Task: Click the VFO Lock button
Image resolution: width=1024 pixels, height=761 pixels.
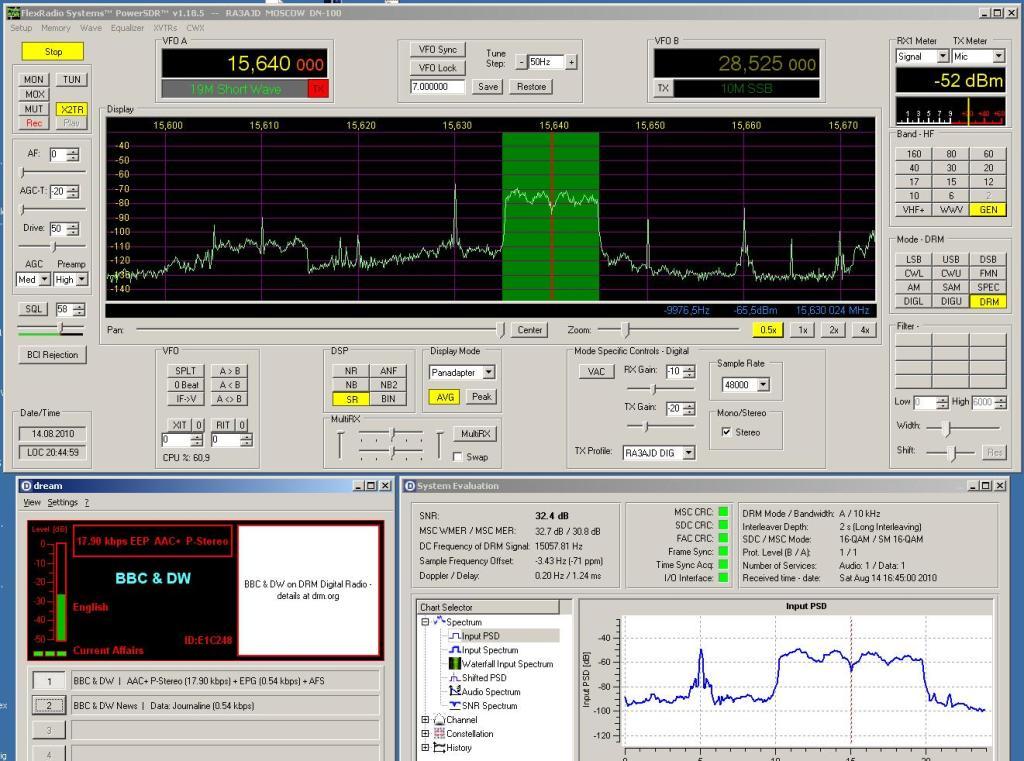Action: 437,68
